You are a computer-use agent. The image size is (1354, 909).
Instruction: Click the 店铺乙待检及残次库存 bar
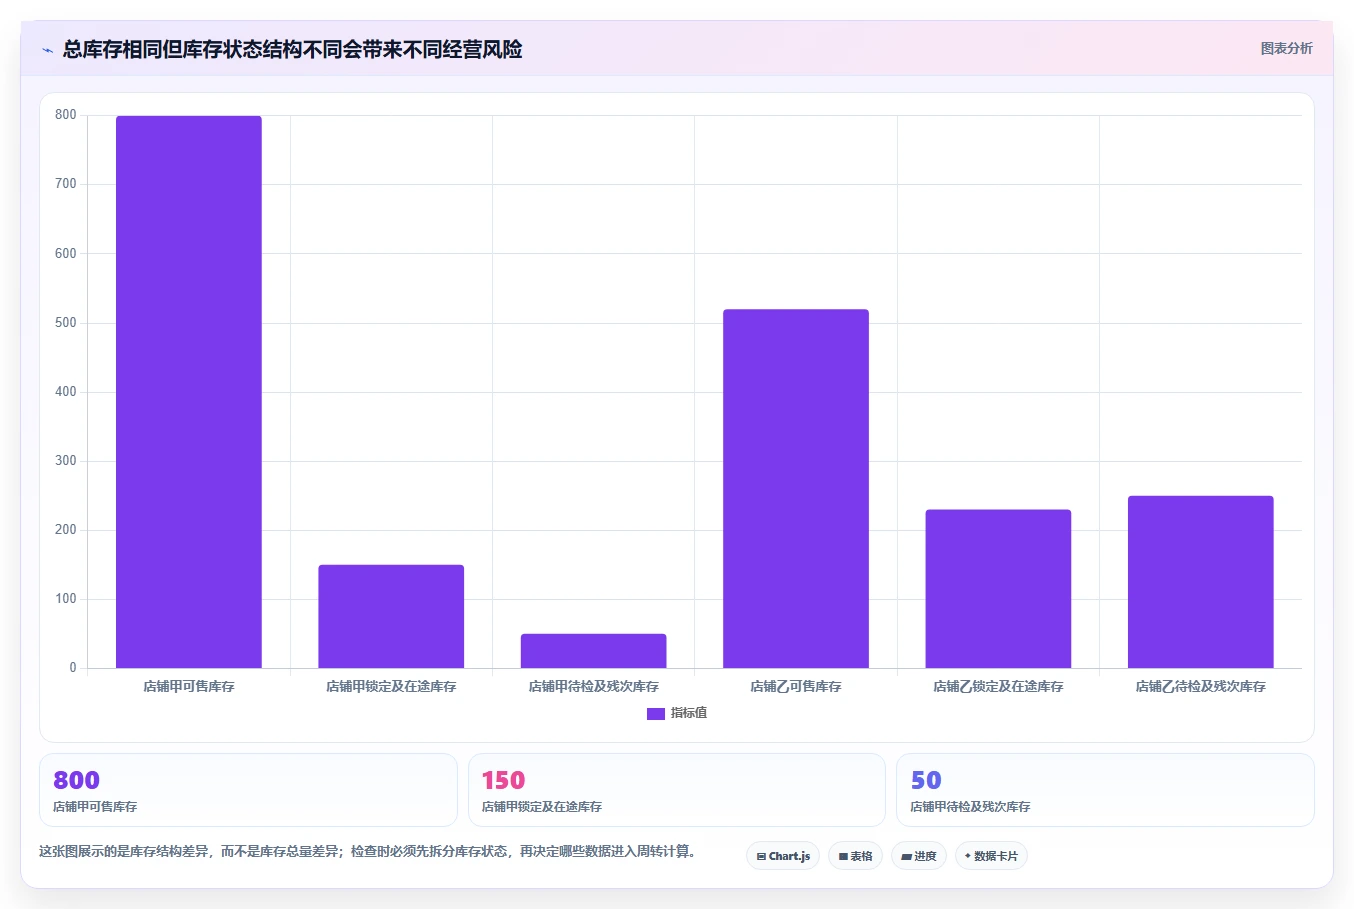tap(1201, 582)
